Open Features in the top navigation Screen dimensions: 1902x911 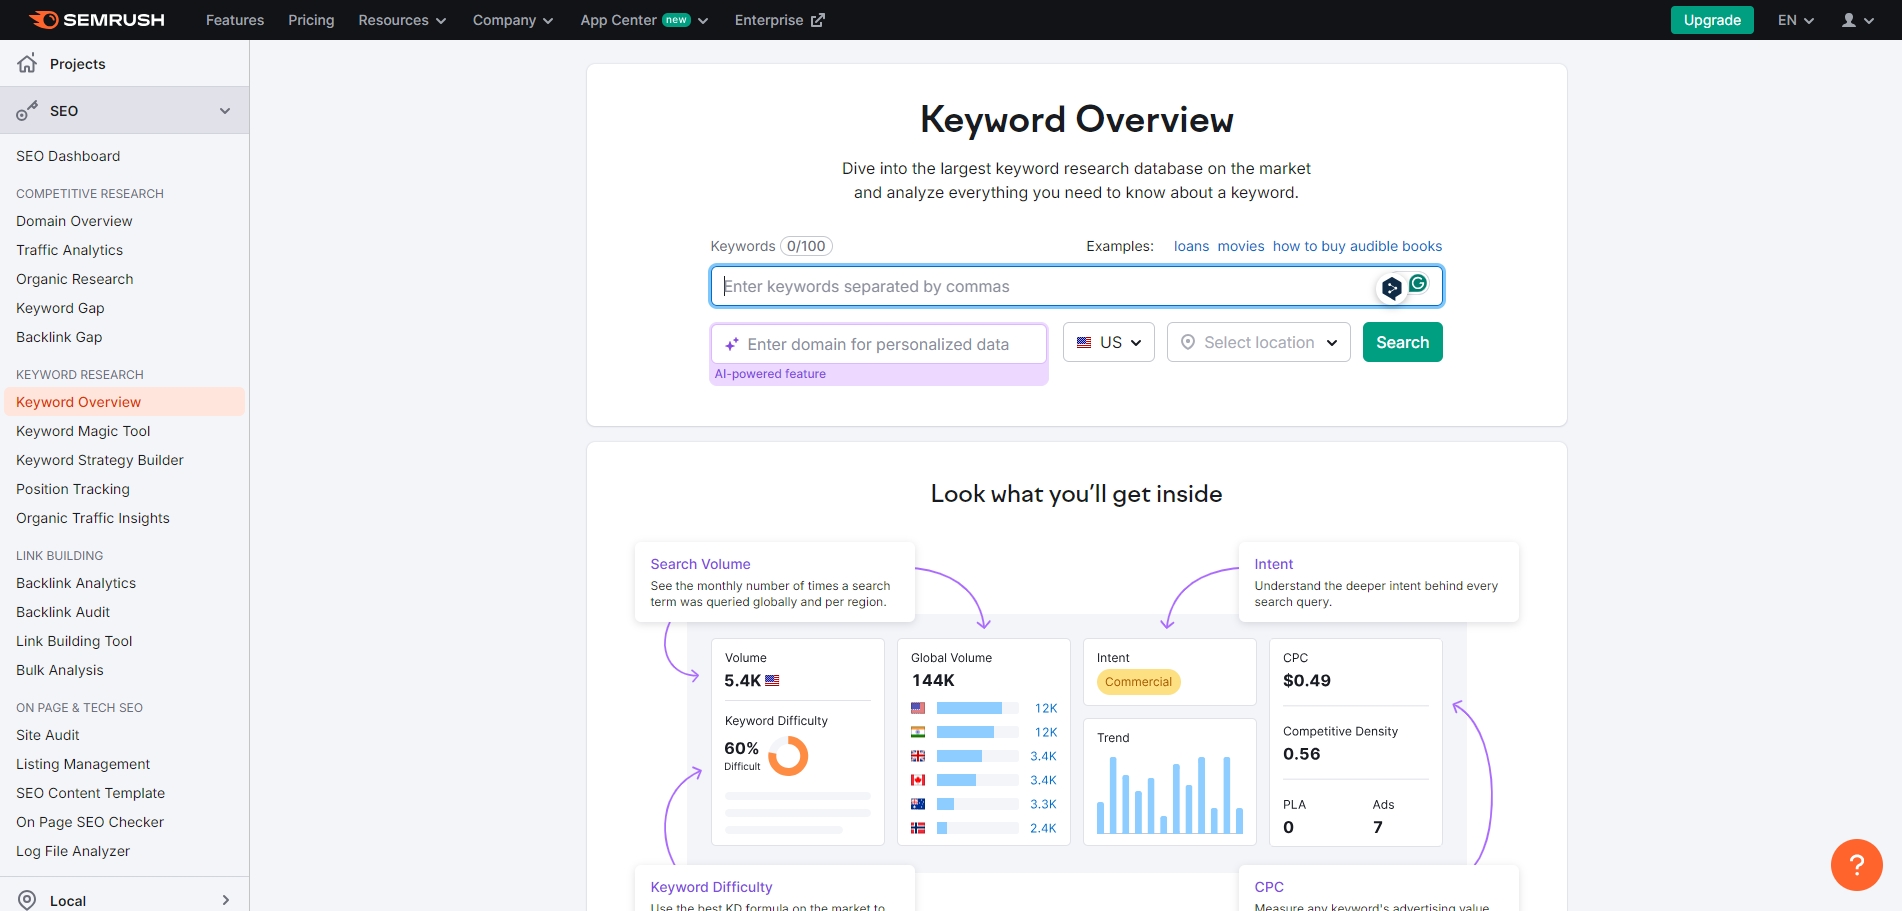[235, 20]
